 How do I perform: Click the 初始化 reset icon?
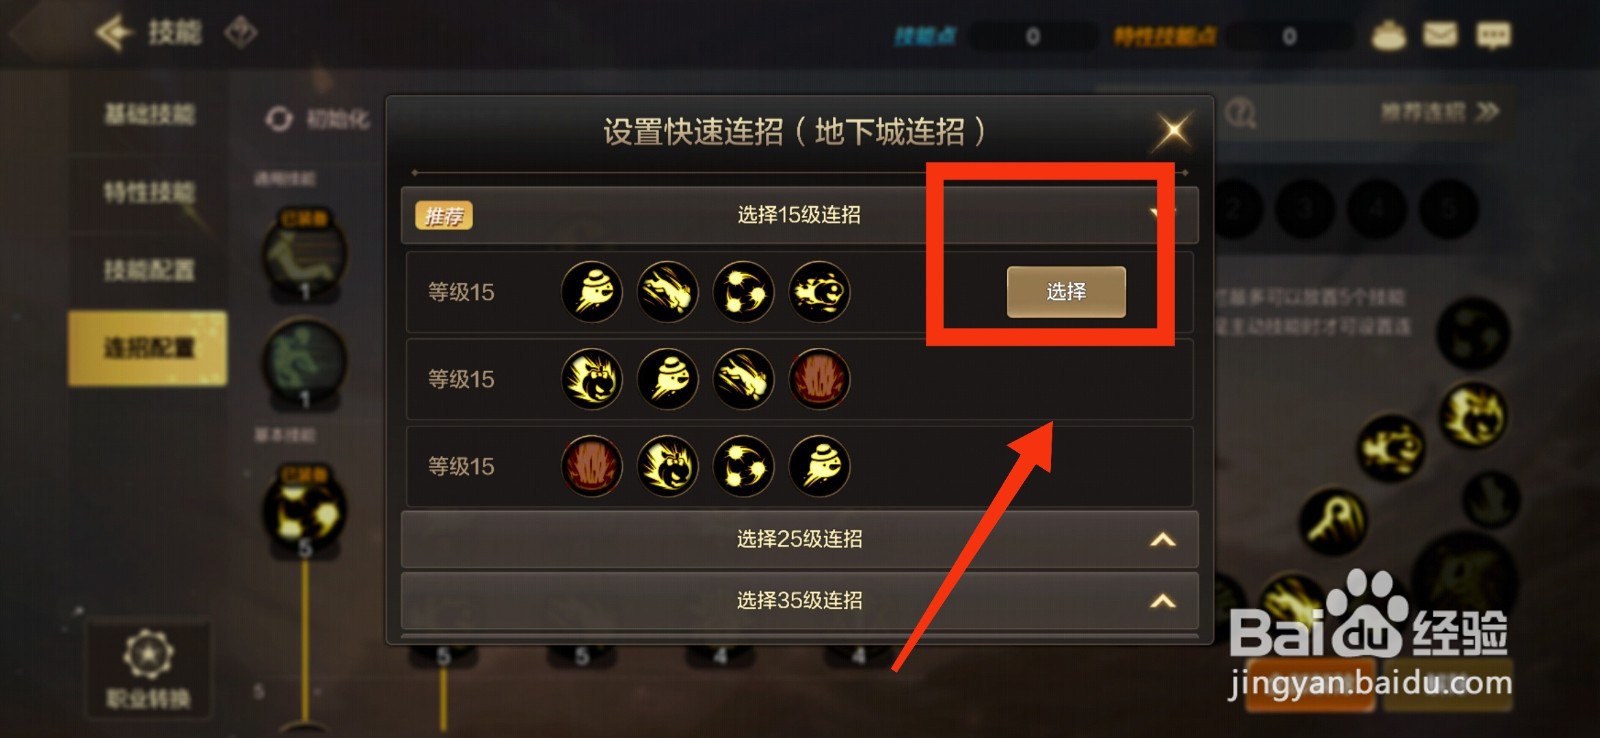pos(279,119)
